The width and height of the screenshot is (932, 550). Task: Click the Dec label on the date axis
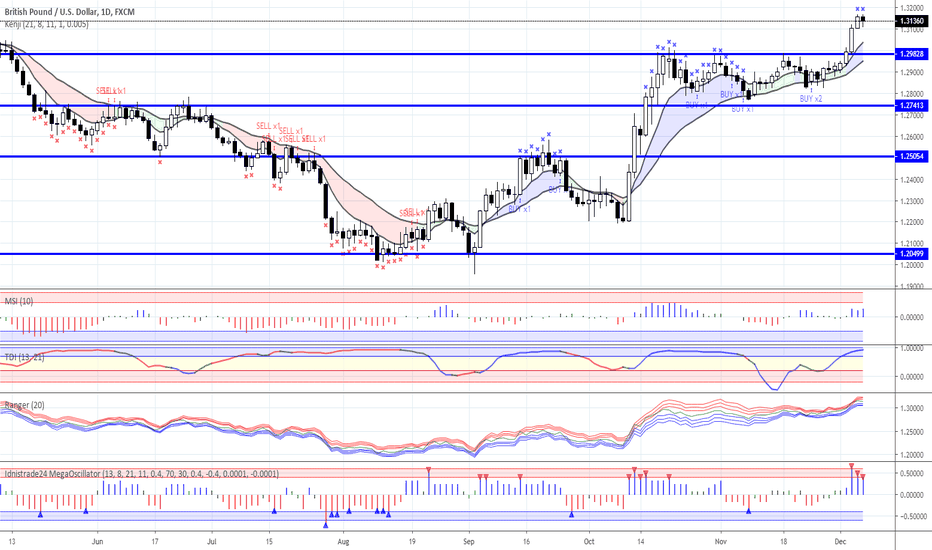840,540
